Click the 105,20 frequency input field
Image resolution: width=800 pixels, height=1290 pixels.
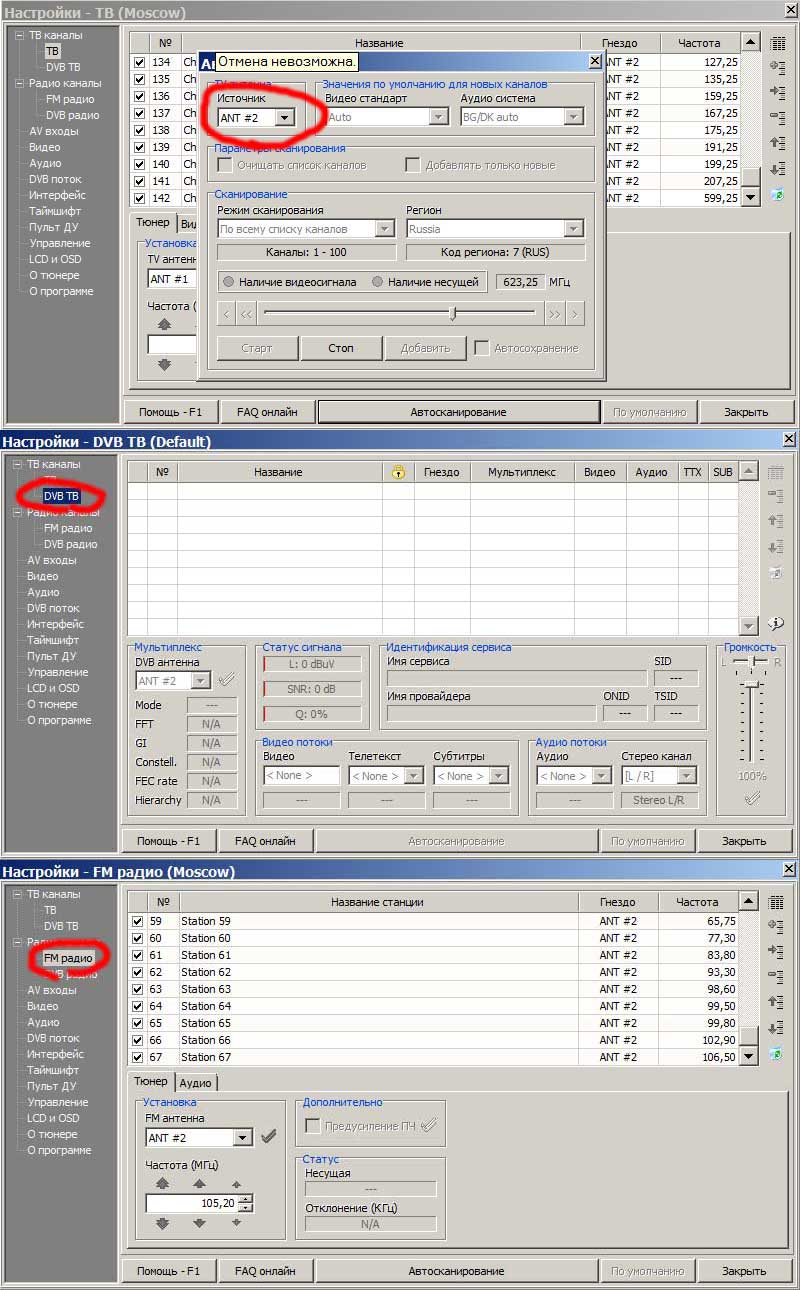point(192,1203)
